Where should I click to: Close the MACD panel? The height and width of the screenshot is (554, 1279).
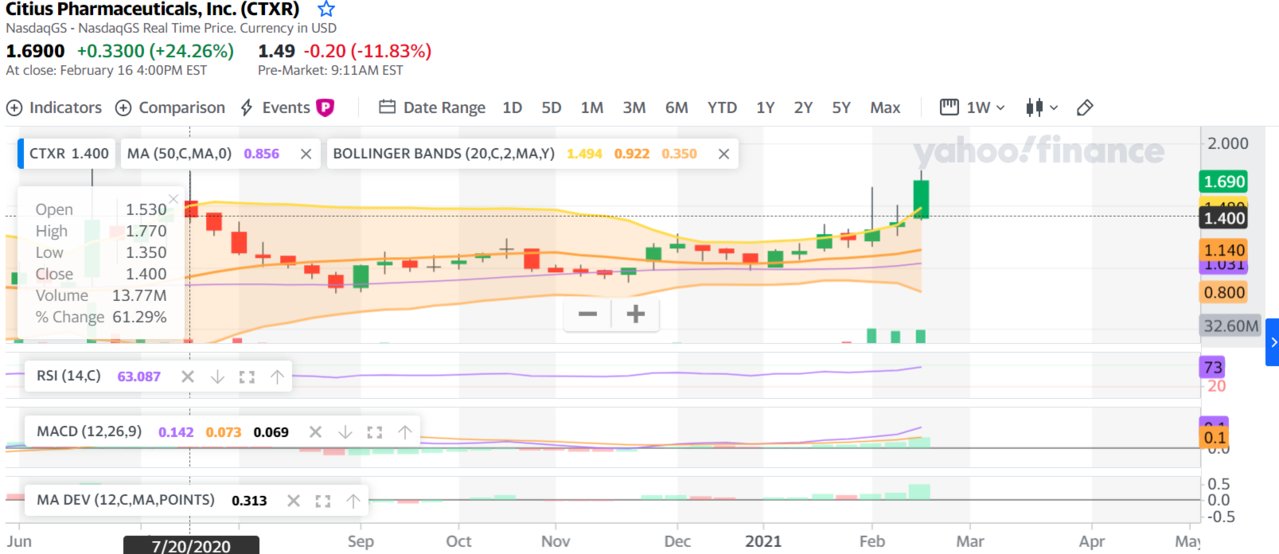315,432
